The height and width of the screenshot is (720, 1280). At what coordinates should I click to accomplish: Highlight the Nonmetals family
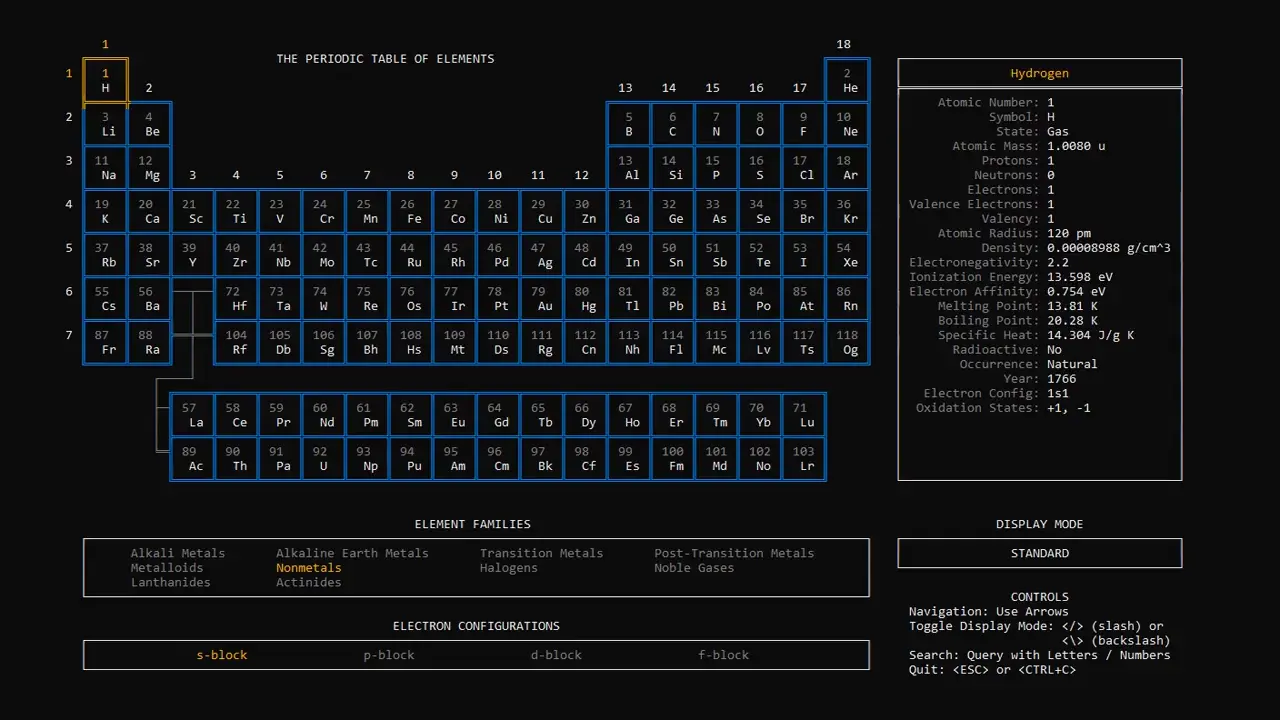coord(308,567)
